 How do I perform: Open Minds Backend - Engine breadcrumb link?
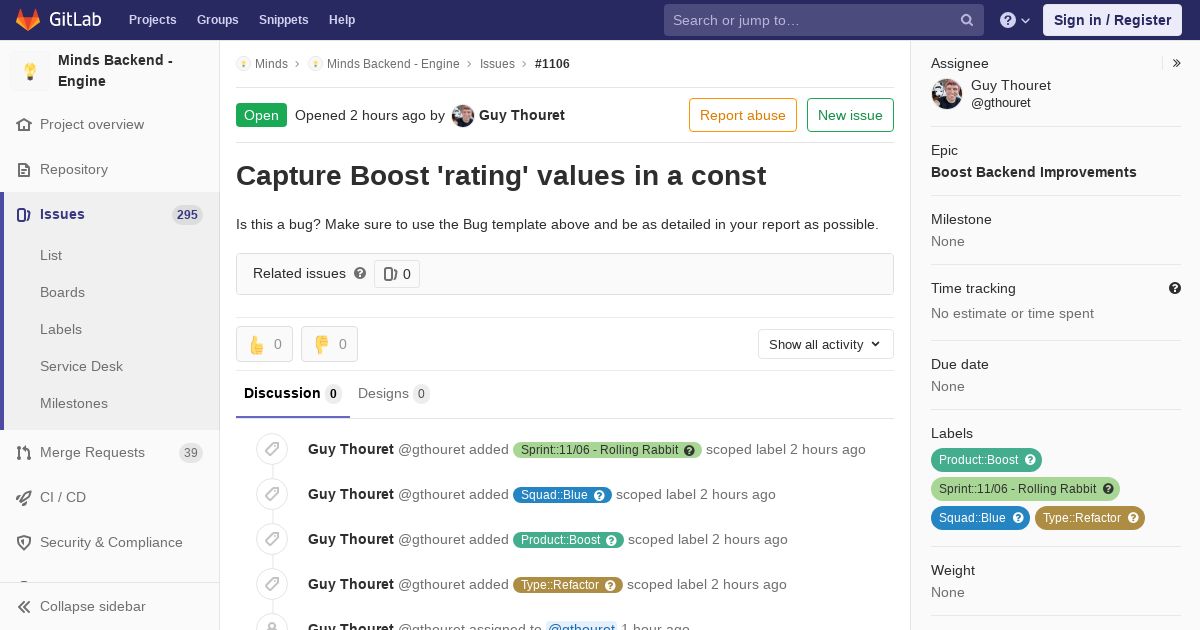click(393, 64)
